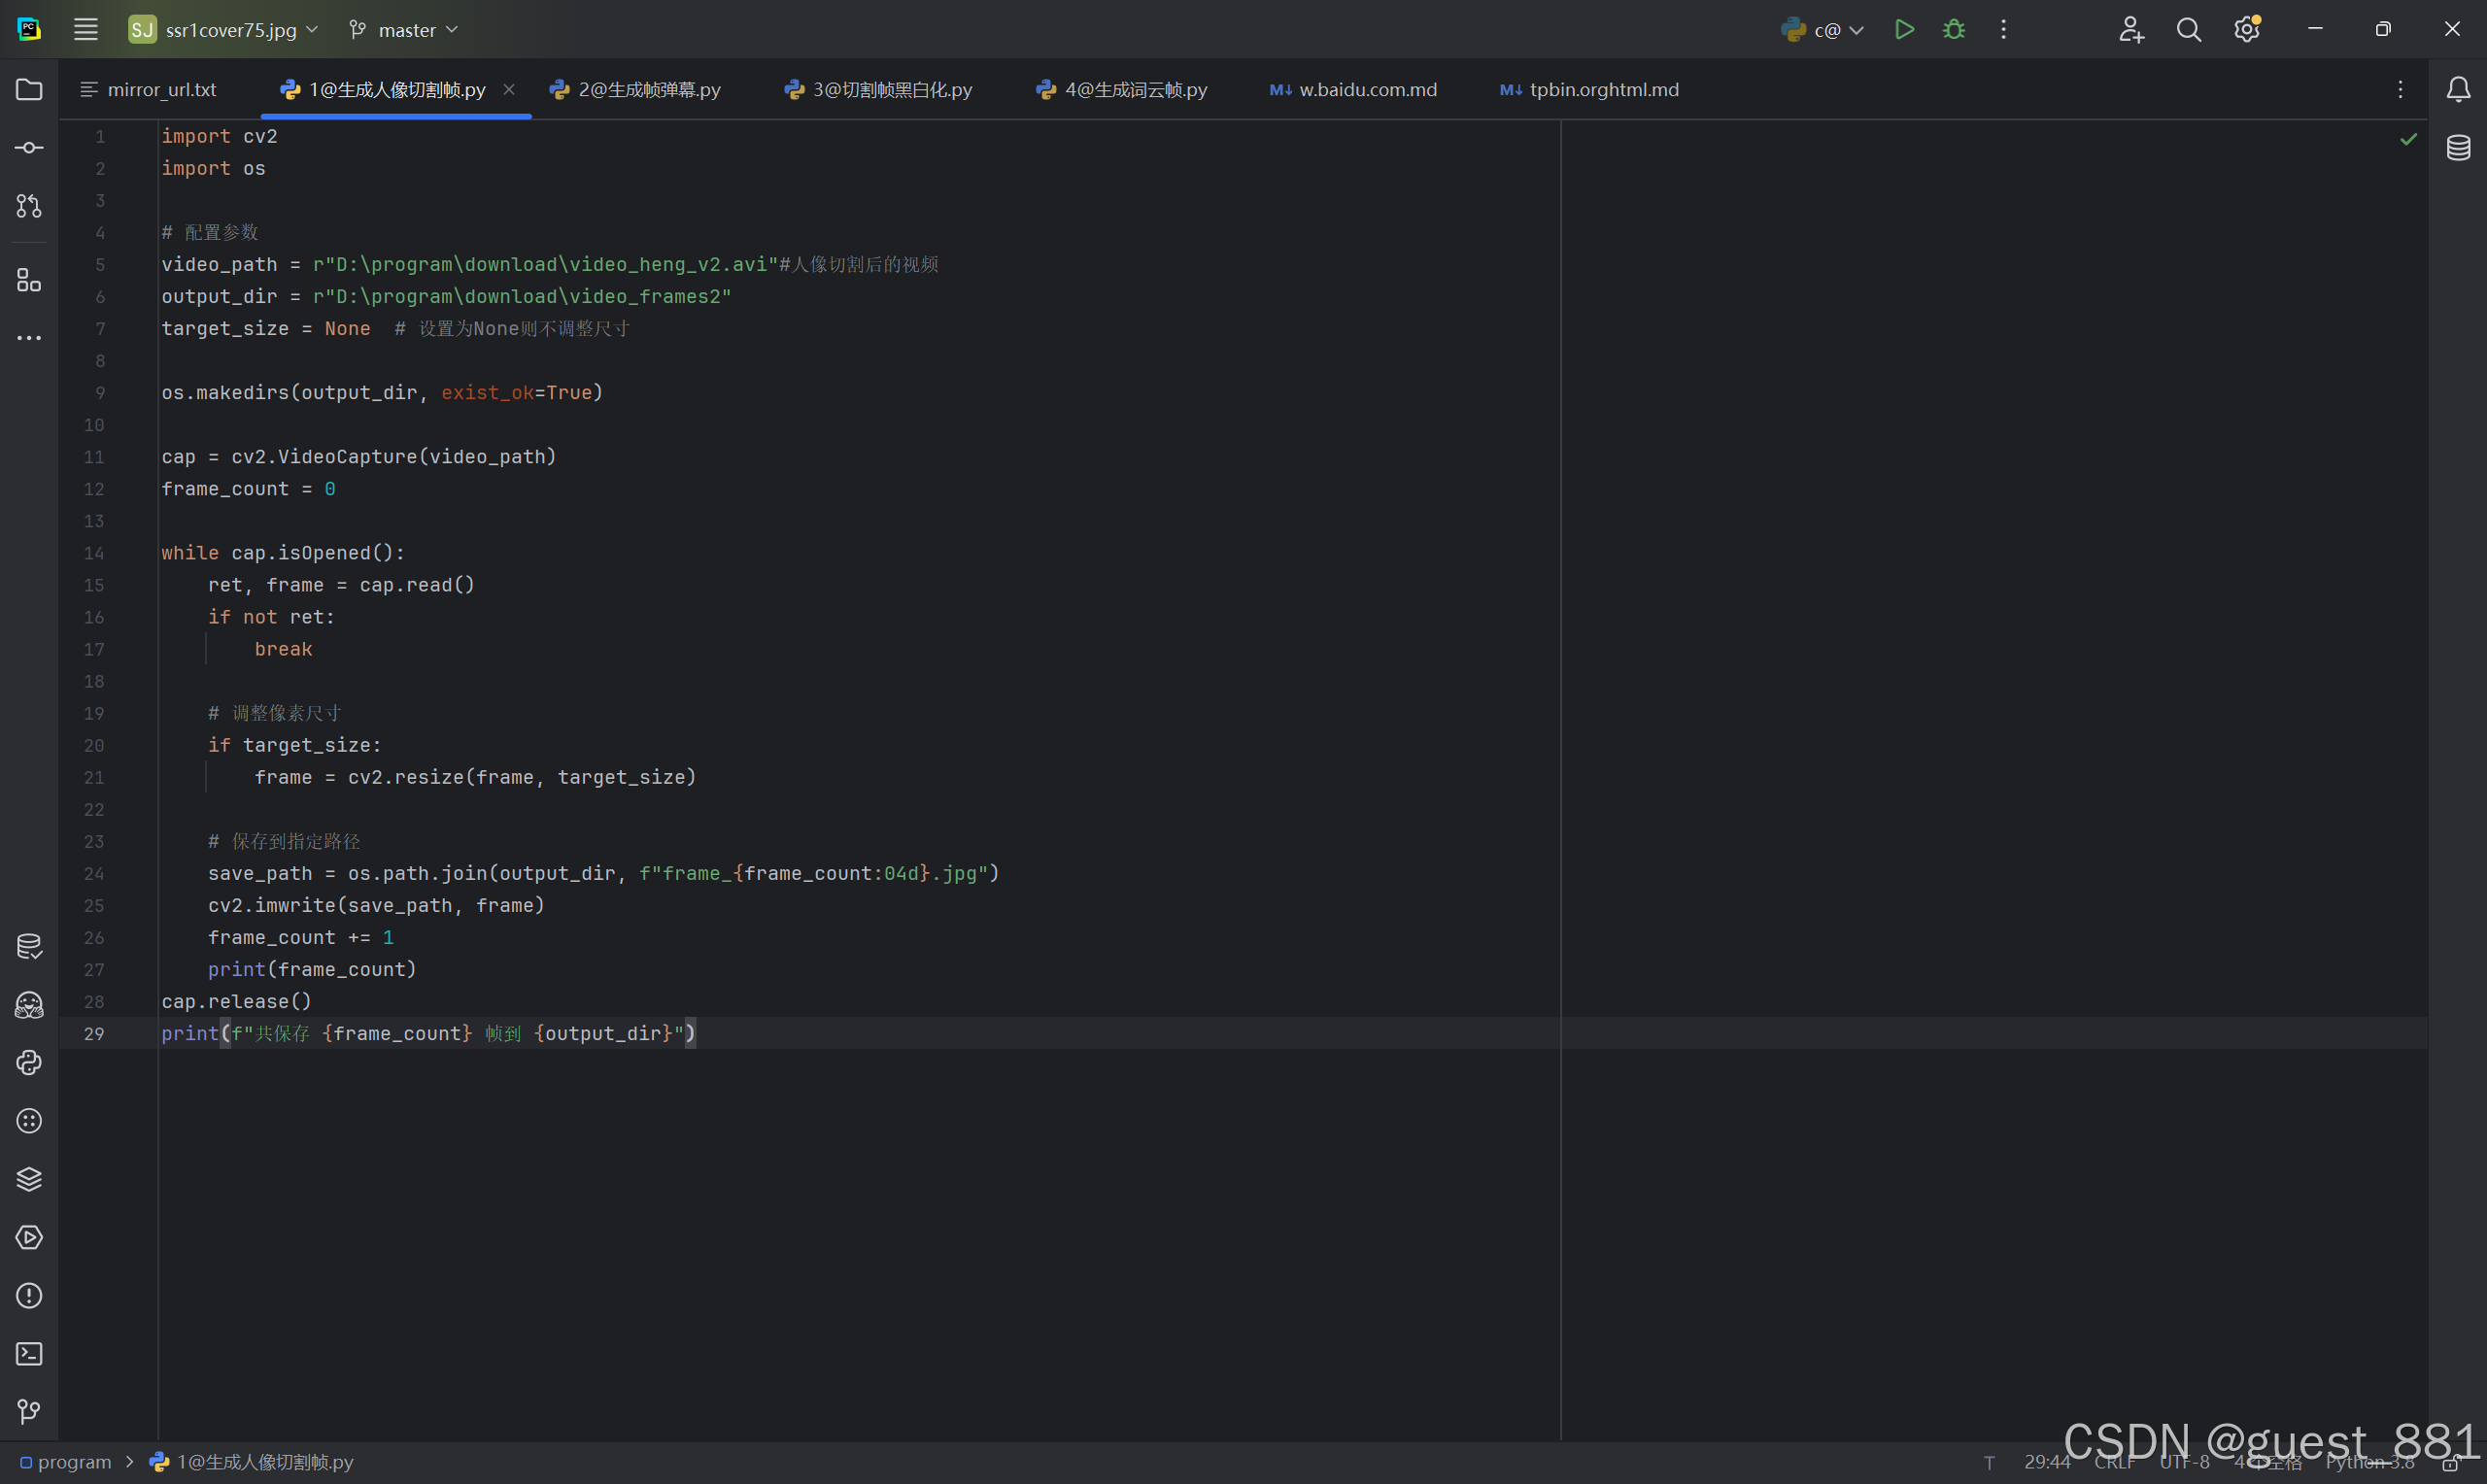This screenshot has height=1484, width=2487.
Task: Open the Python Packages layers icon
Action: point(29,1179)
